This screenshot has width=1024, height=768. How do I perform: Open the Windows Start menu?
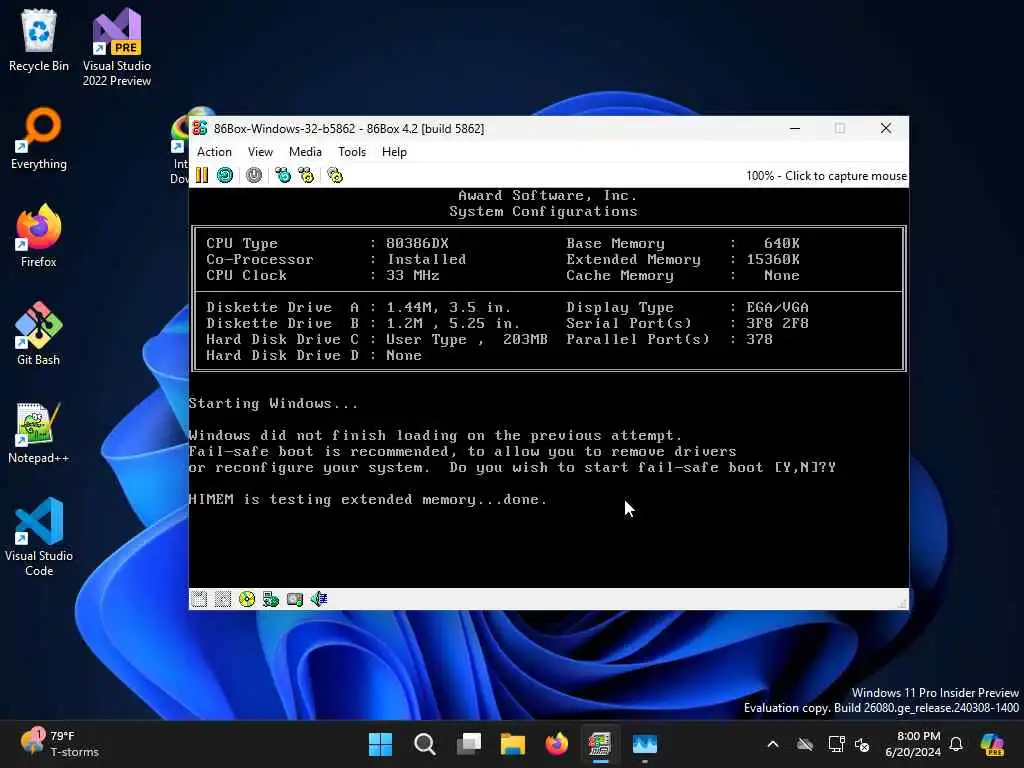tap(380, 744)
